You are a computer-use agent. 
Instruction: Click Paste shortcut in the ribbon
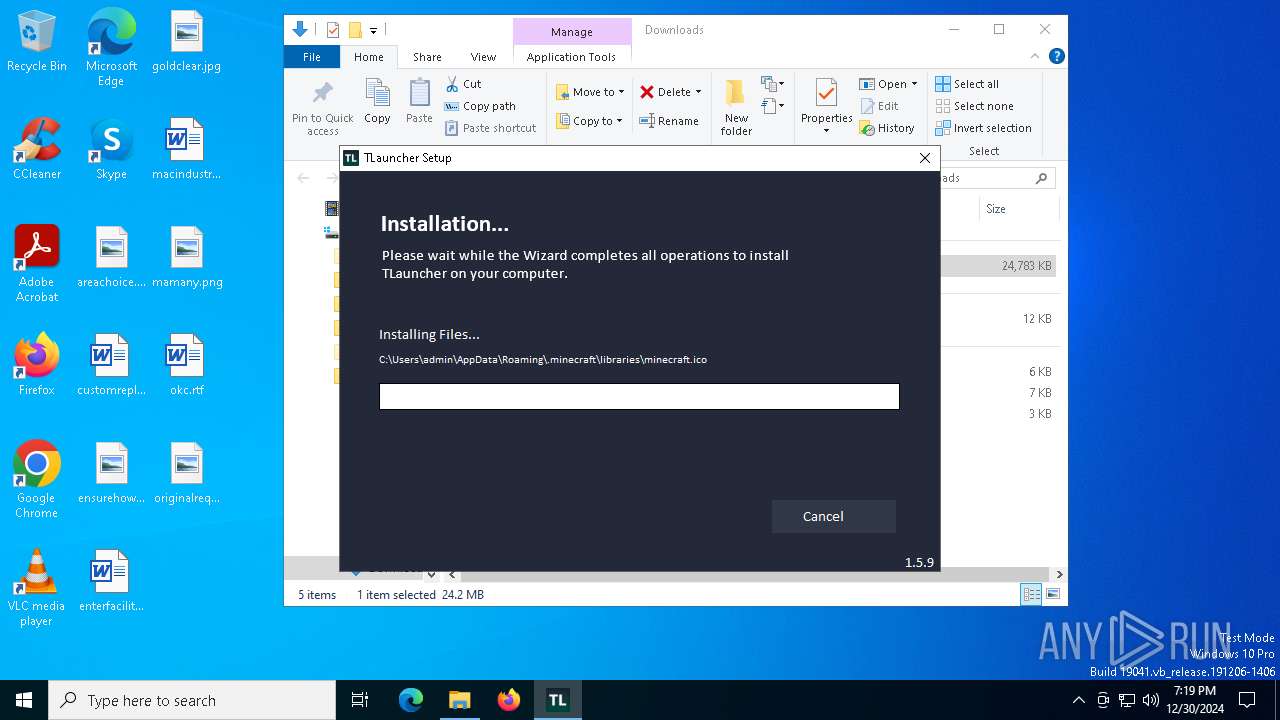[x=491, y=128]
